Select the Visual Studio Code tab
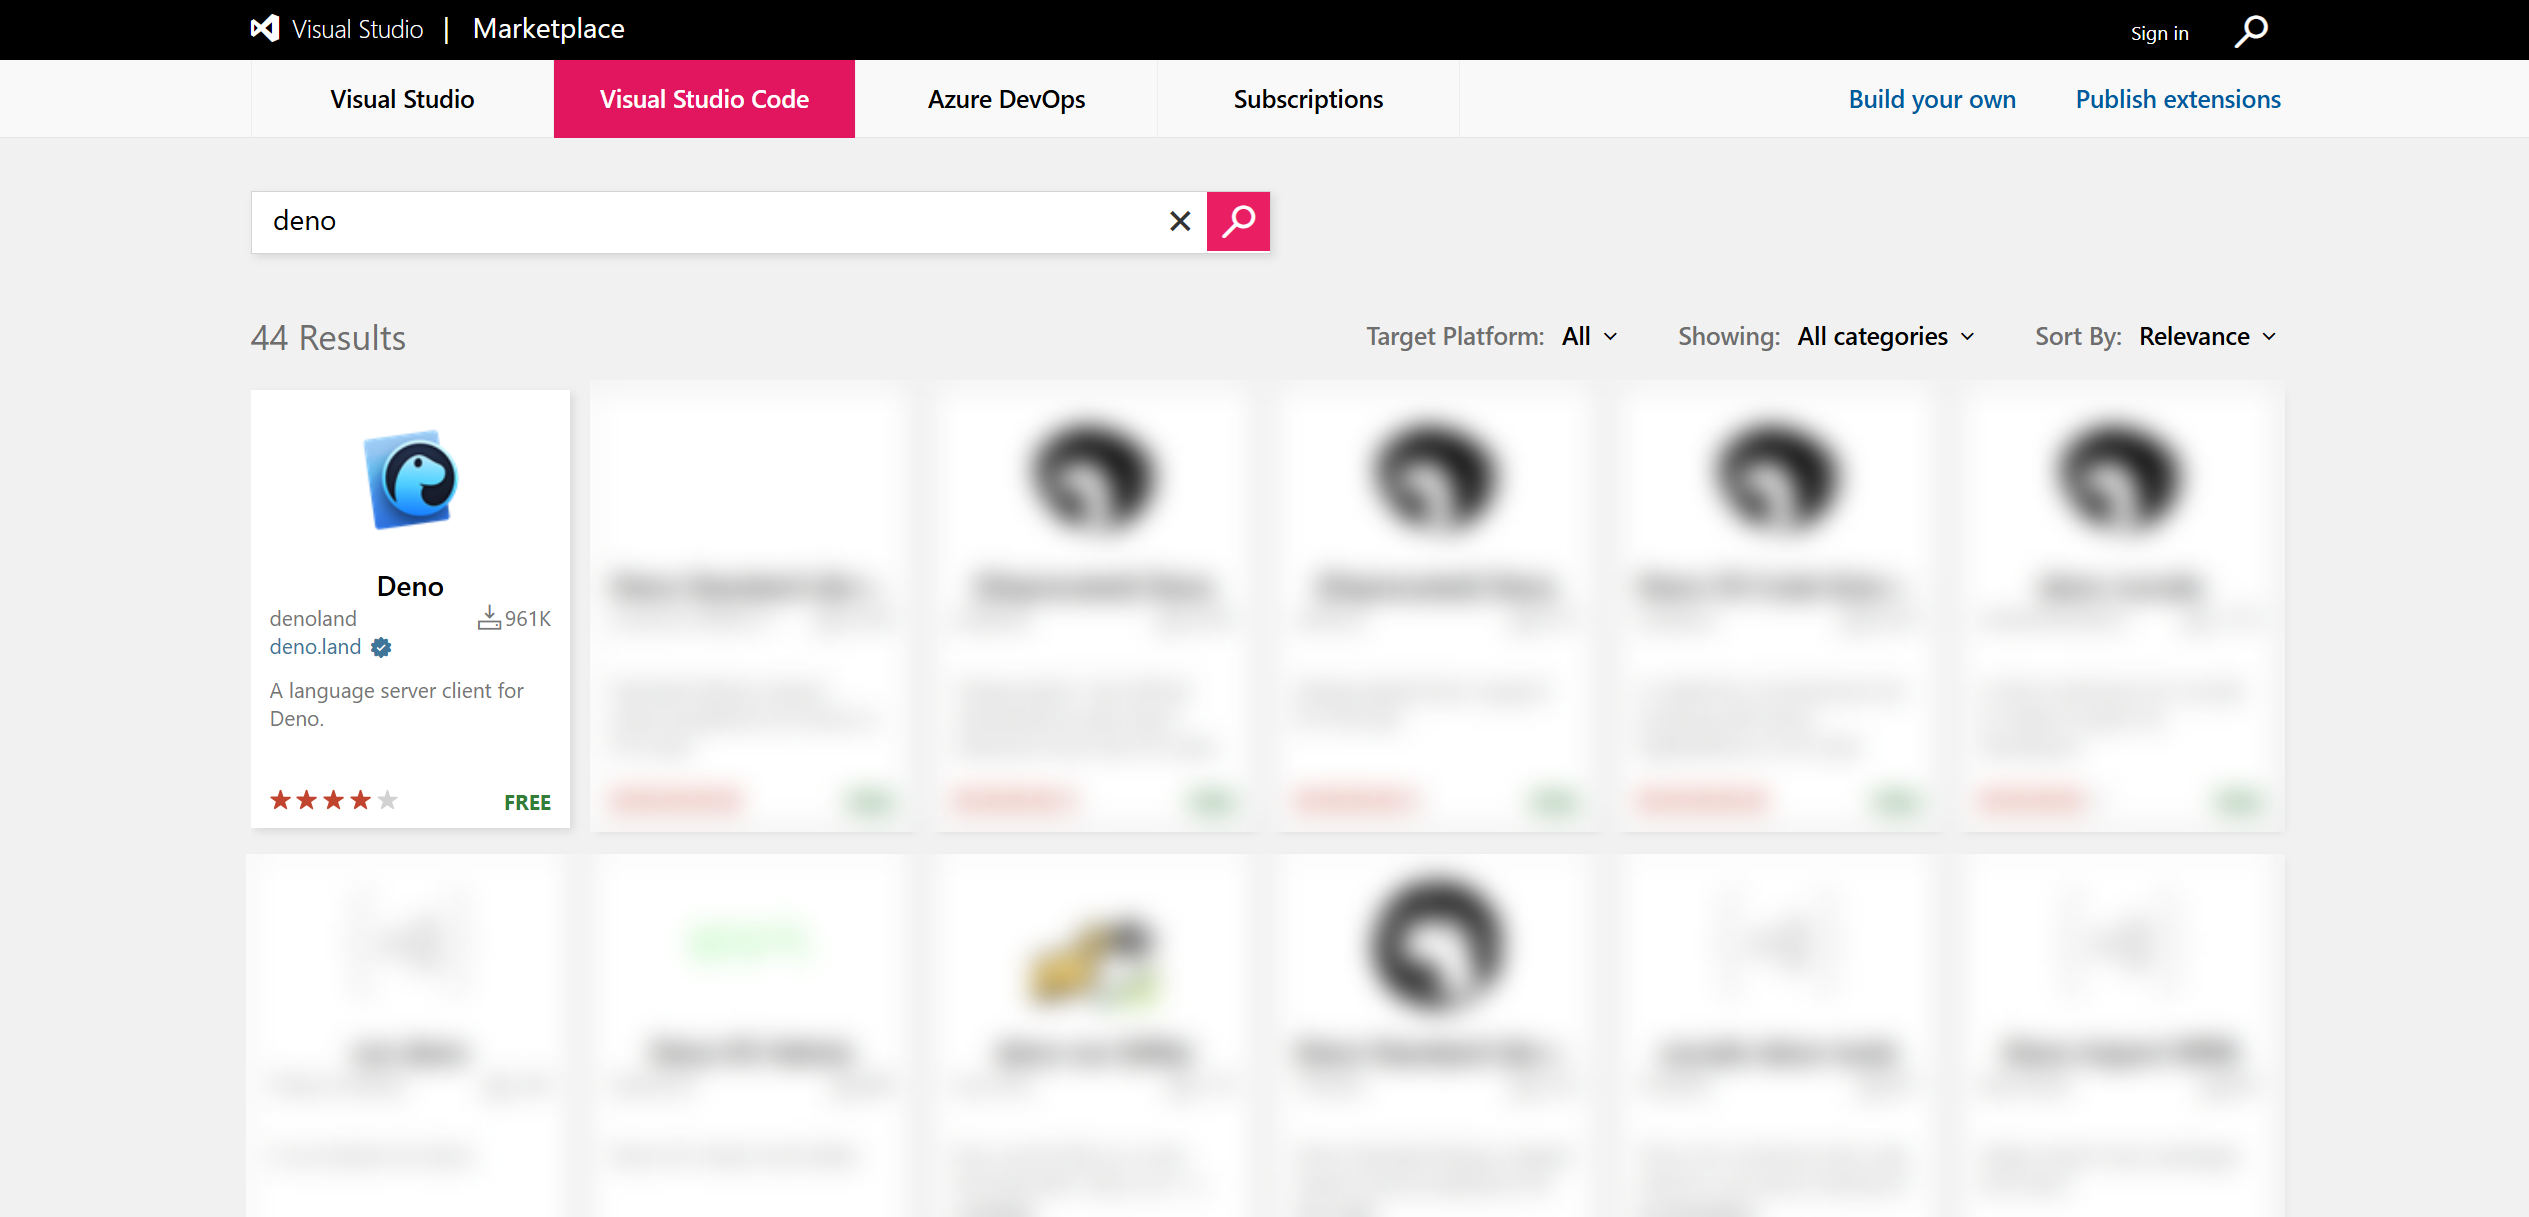This screenshot has width=2529, height=1217. tap(704, 99)
